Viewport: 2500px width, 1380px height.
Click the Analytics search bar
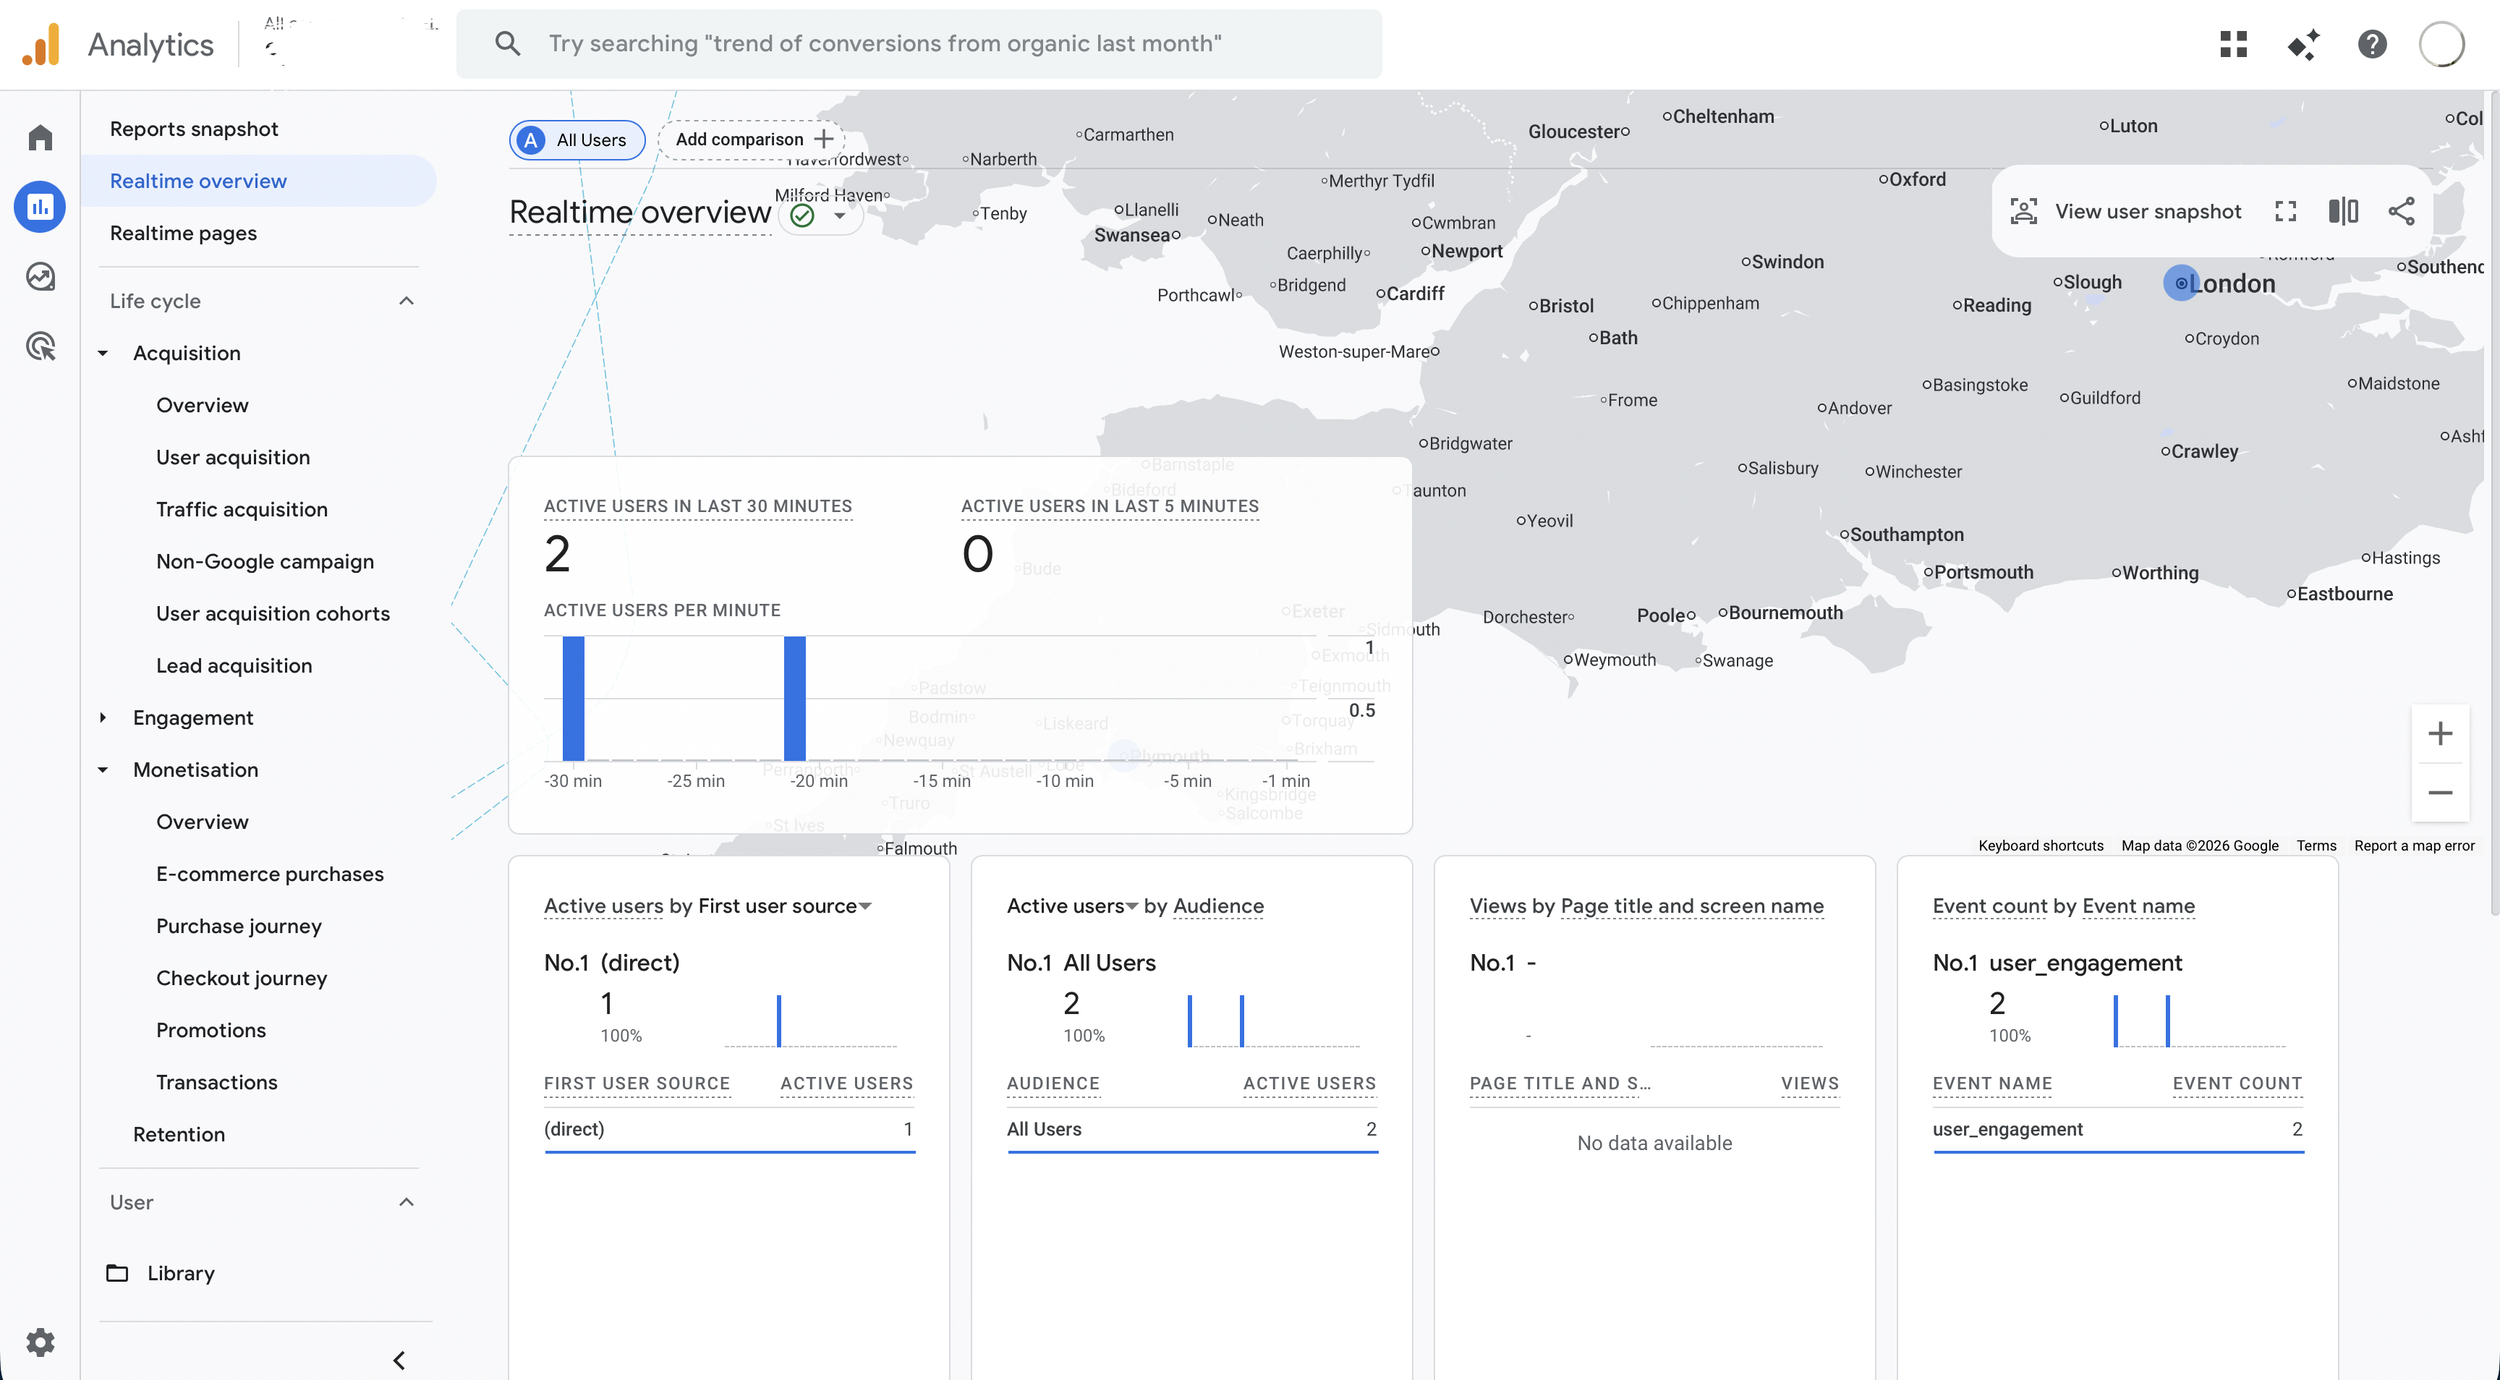click(x=918, y=43)
